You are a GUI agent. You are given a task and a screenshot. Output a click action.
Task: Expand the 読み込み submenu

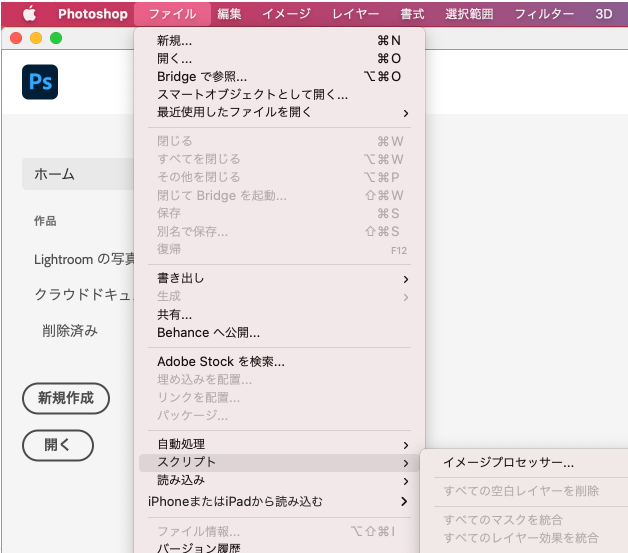(279, 480)
